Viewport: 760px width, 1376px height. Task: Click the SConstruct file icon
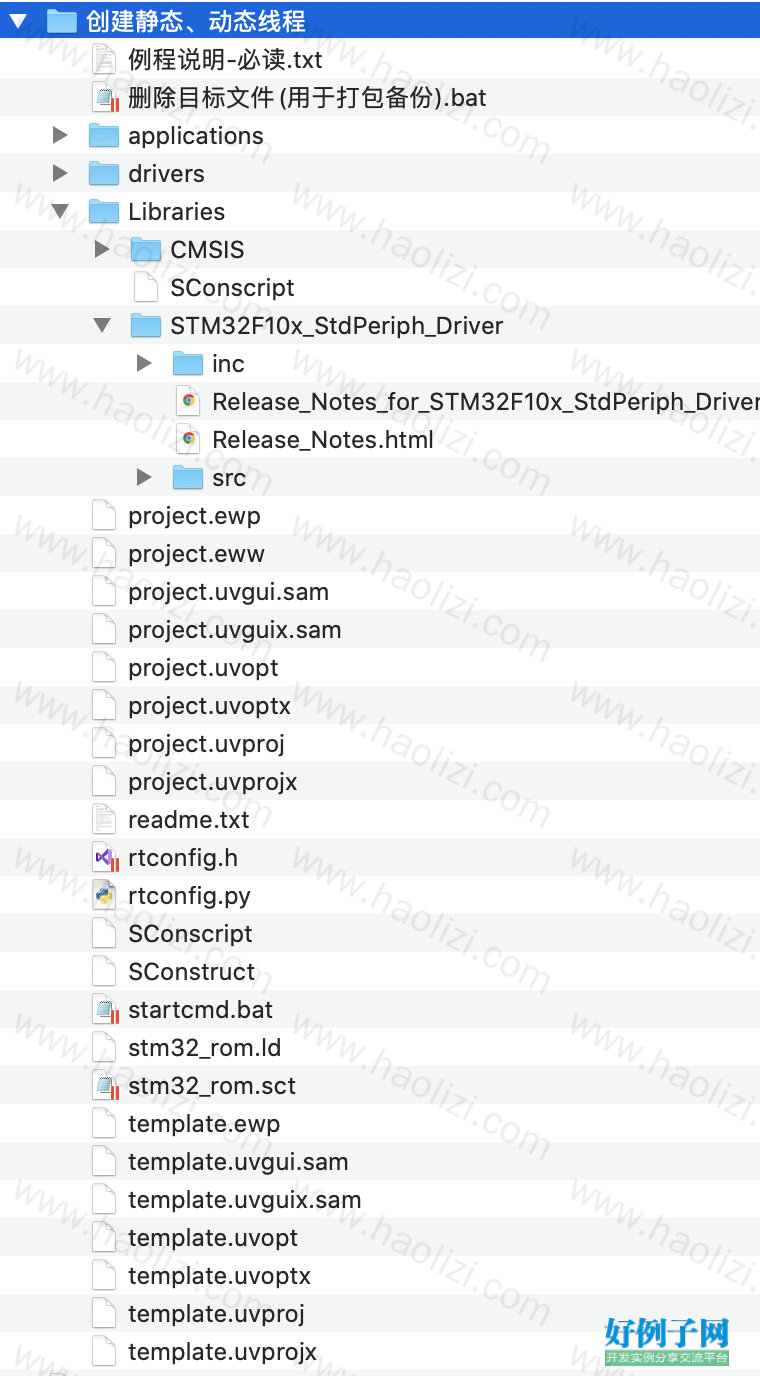(104, 971)
